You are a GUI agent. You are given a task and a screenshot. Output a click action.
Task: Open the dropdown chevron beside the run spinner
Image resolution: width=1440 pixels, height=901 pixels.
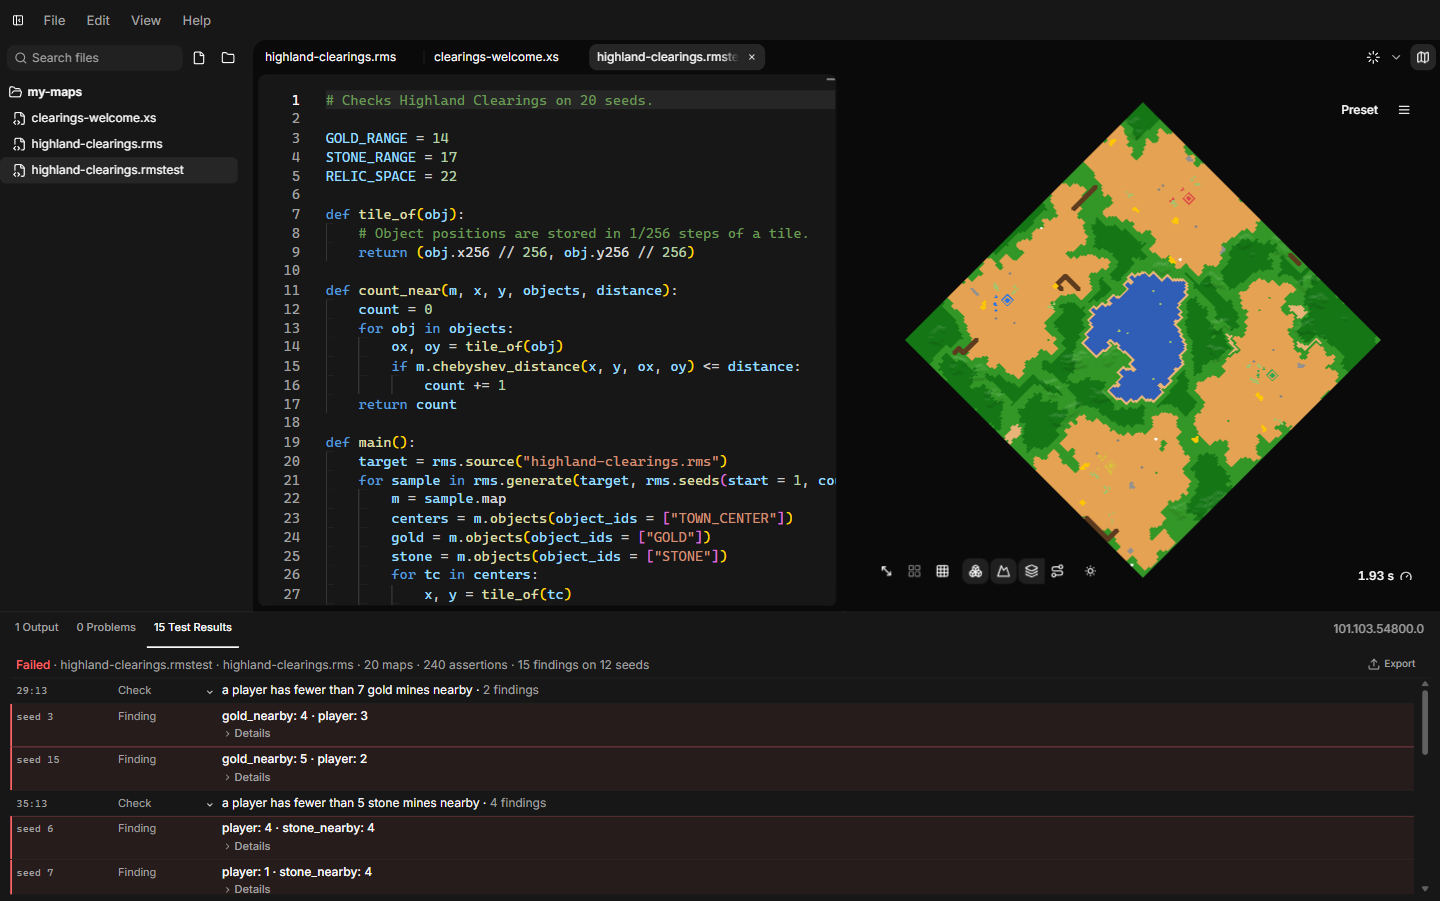(1396, 57)
